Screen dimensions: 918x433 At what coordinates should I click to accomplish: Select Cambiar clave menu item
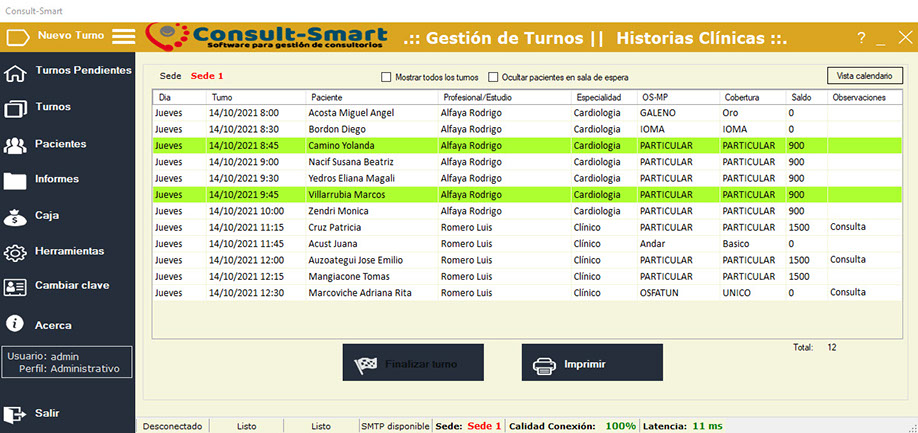tap(72, 286)
